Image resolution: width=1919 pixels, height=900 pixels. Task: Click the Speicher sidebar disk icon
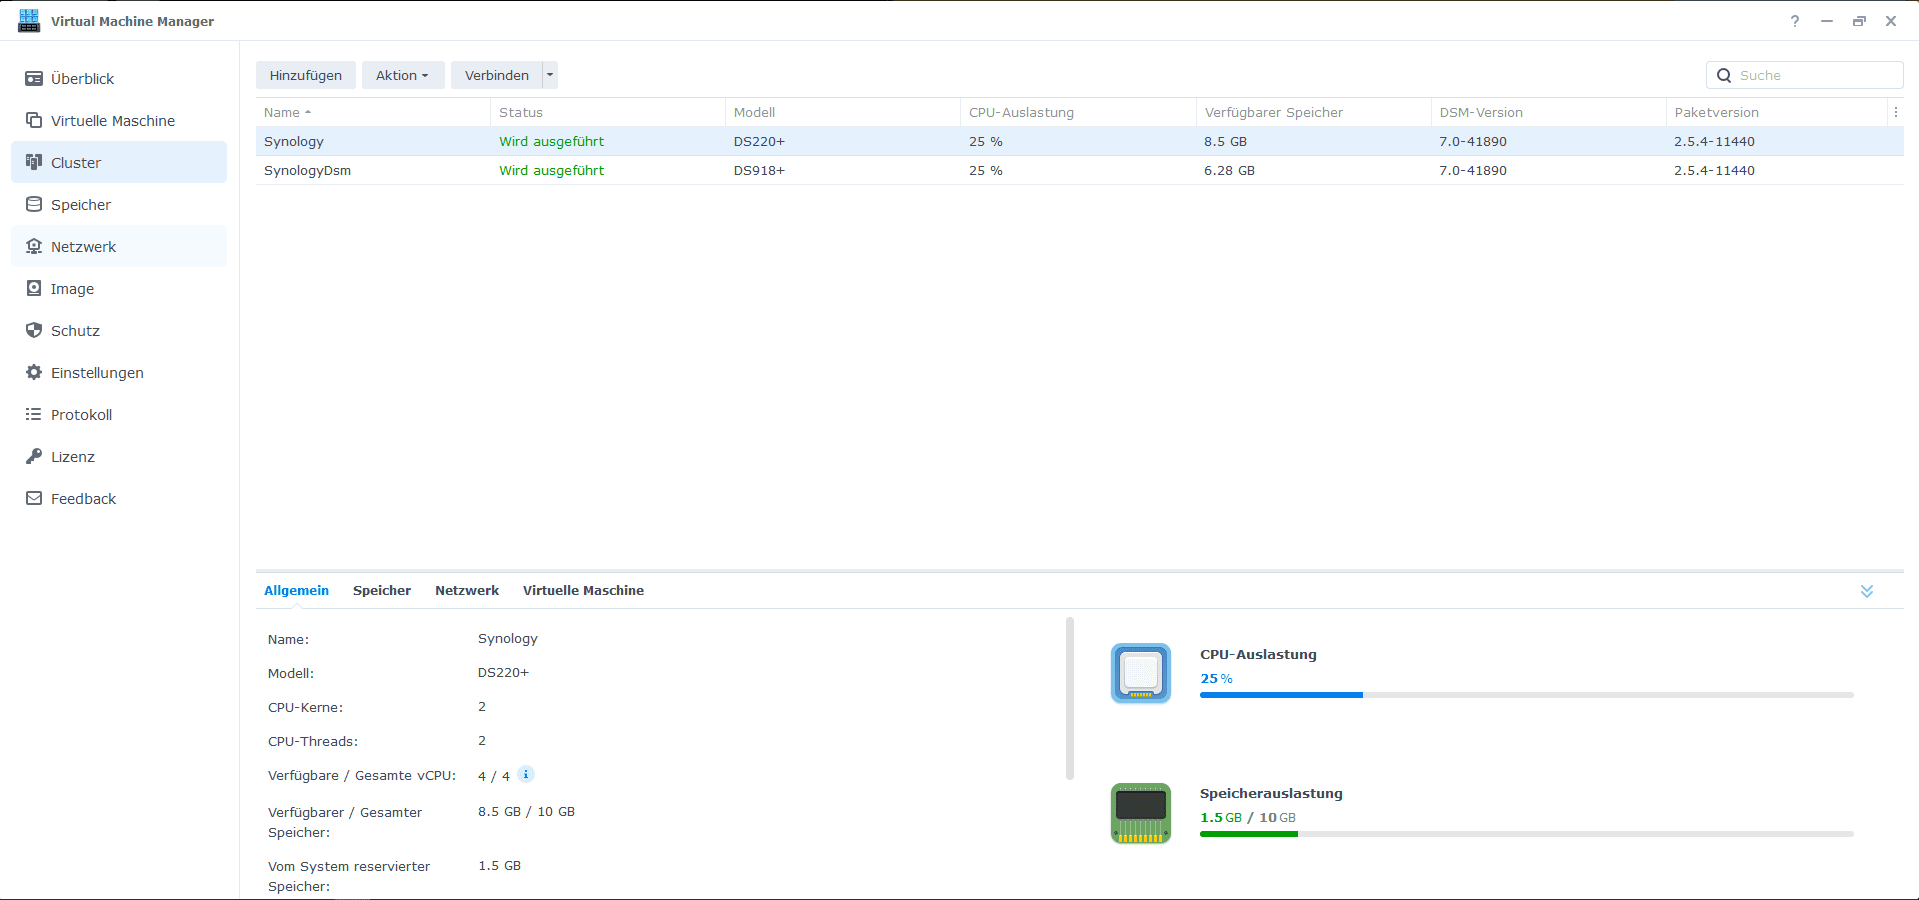pos(34,204)
